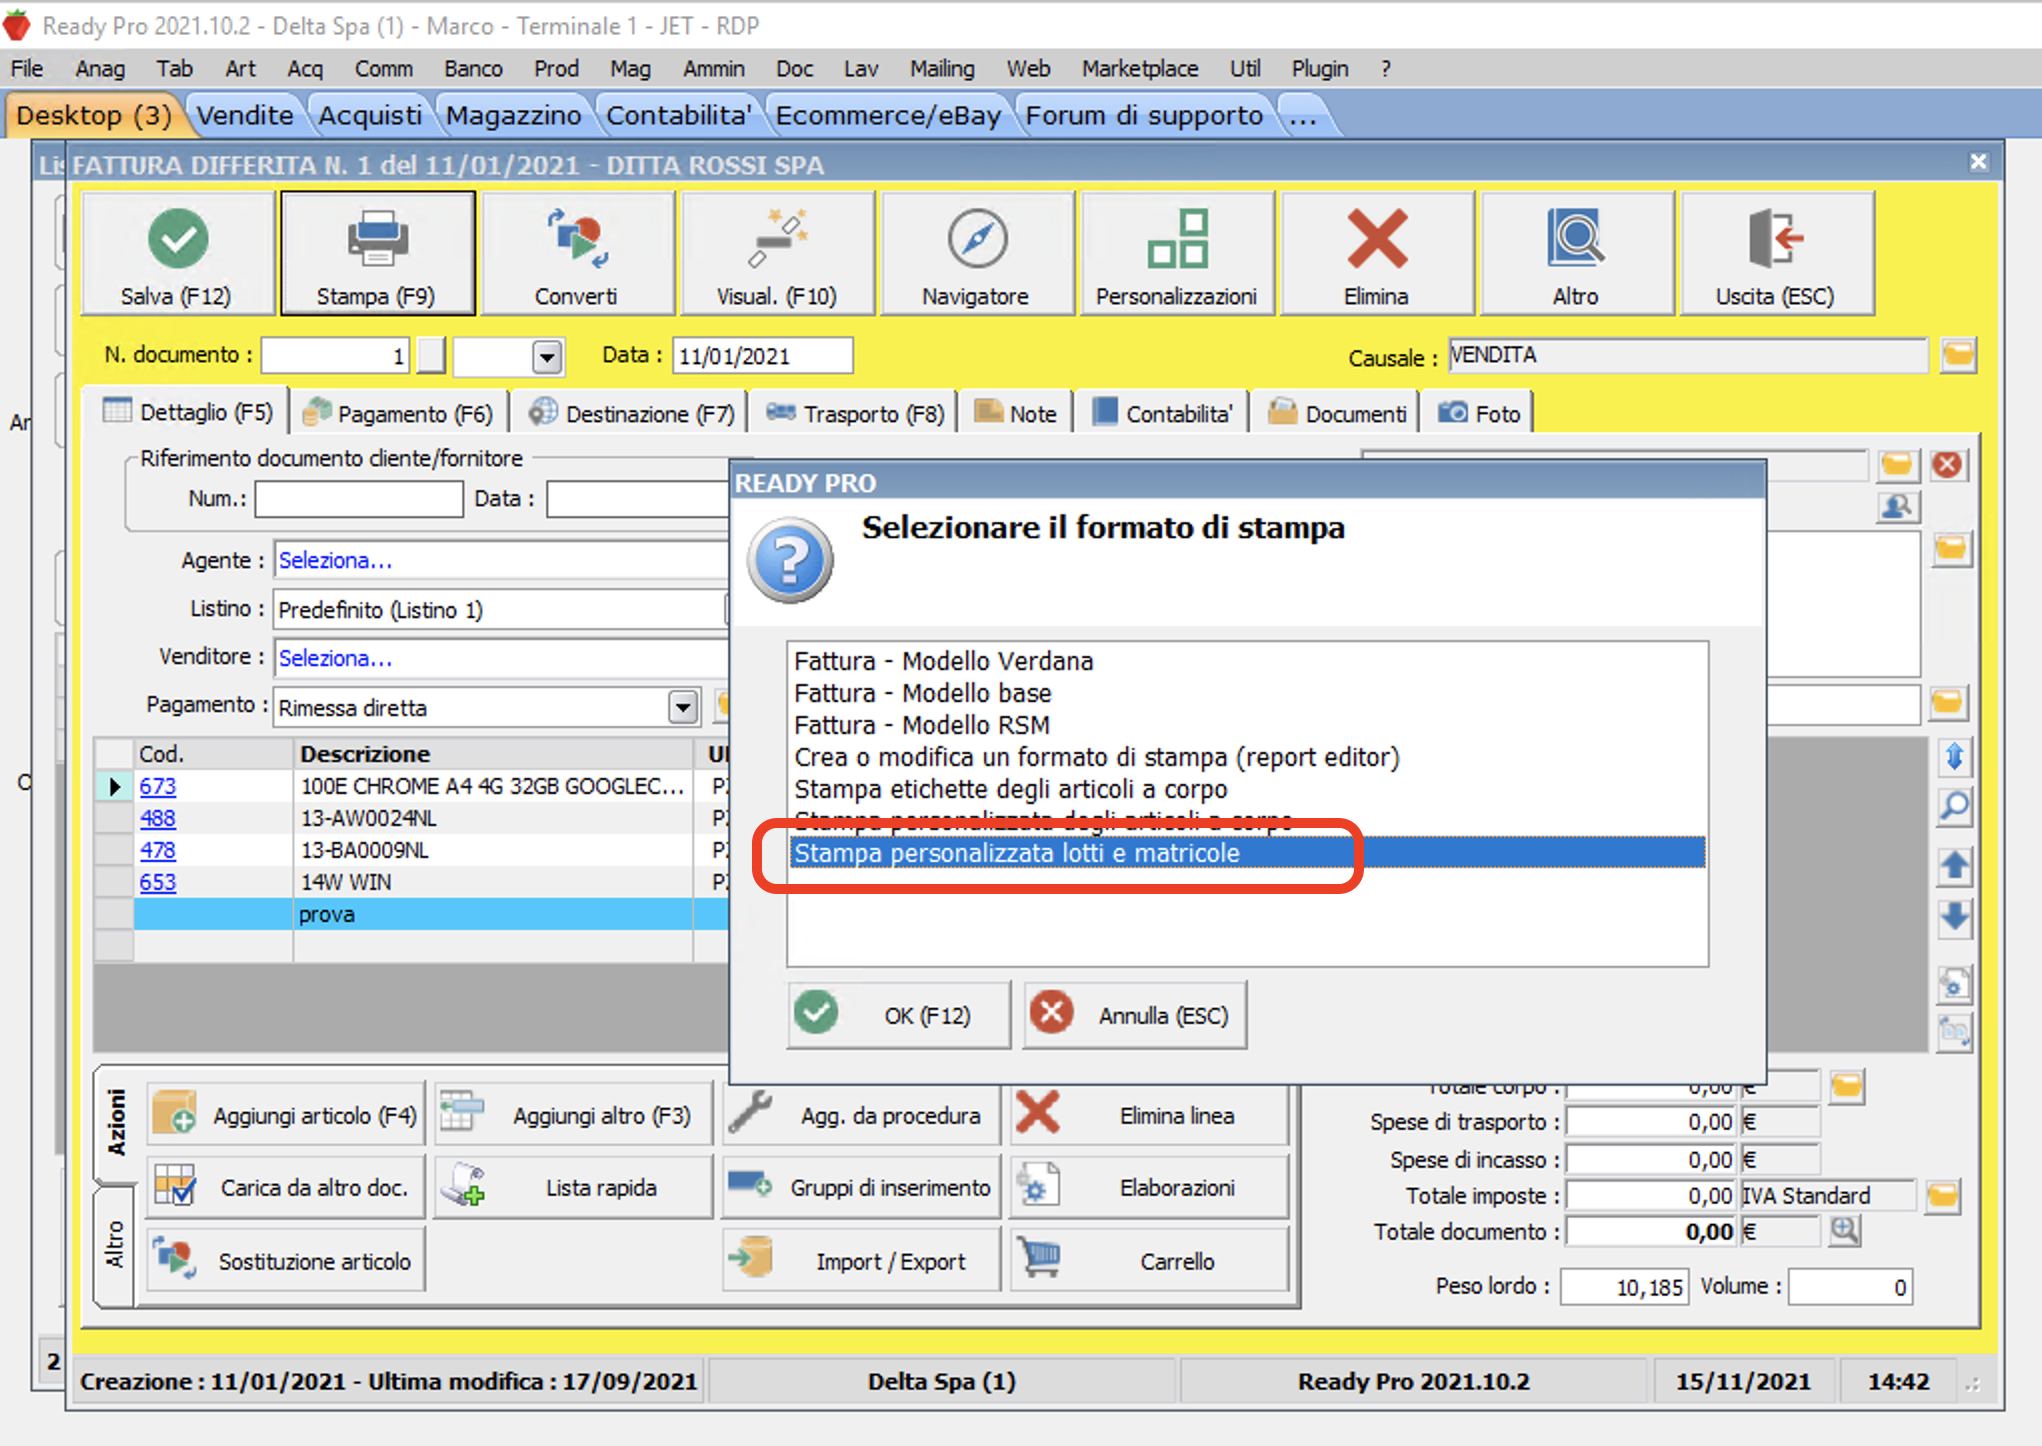Switch to Trasporto (F8) tab
The height and width of the screenshot is (1446, 2042).
pyautogui.click(x=856, y=413)
